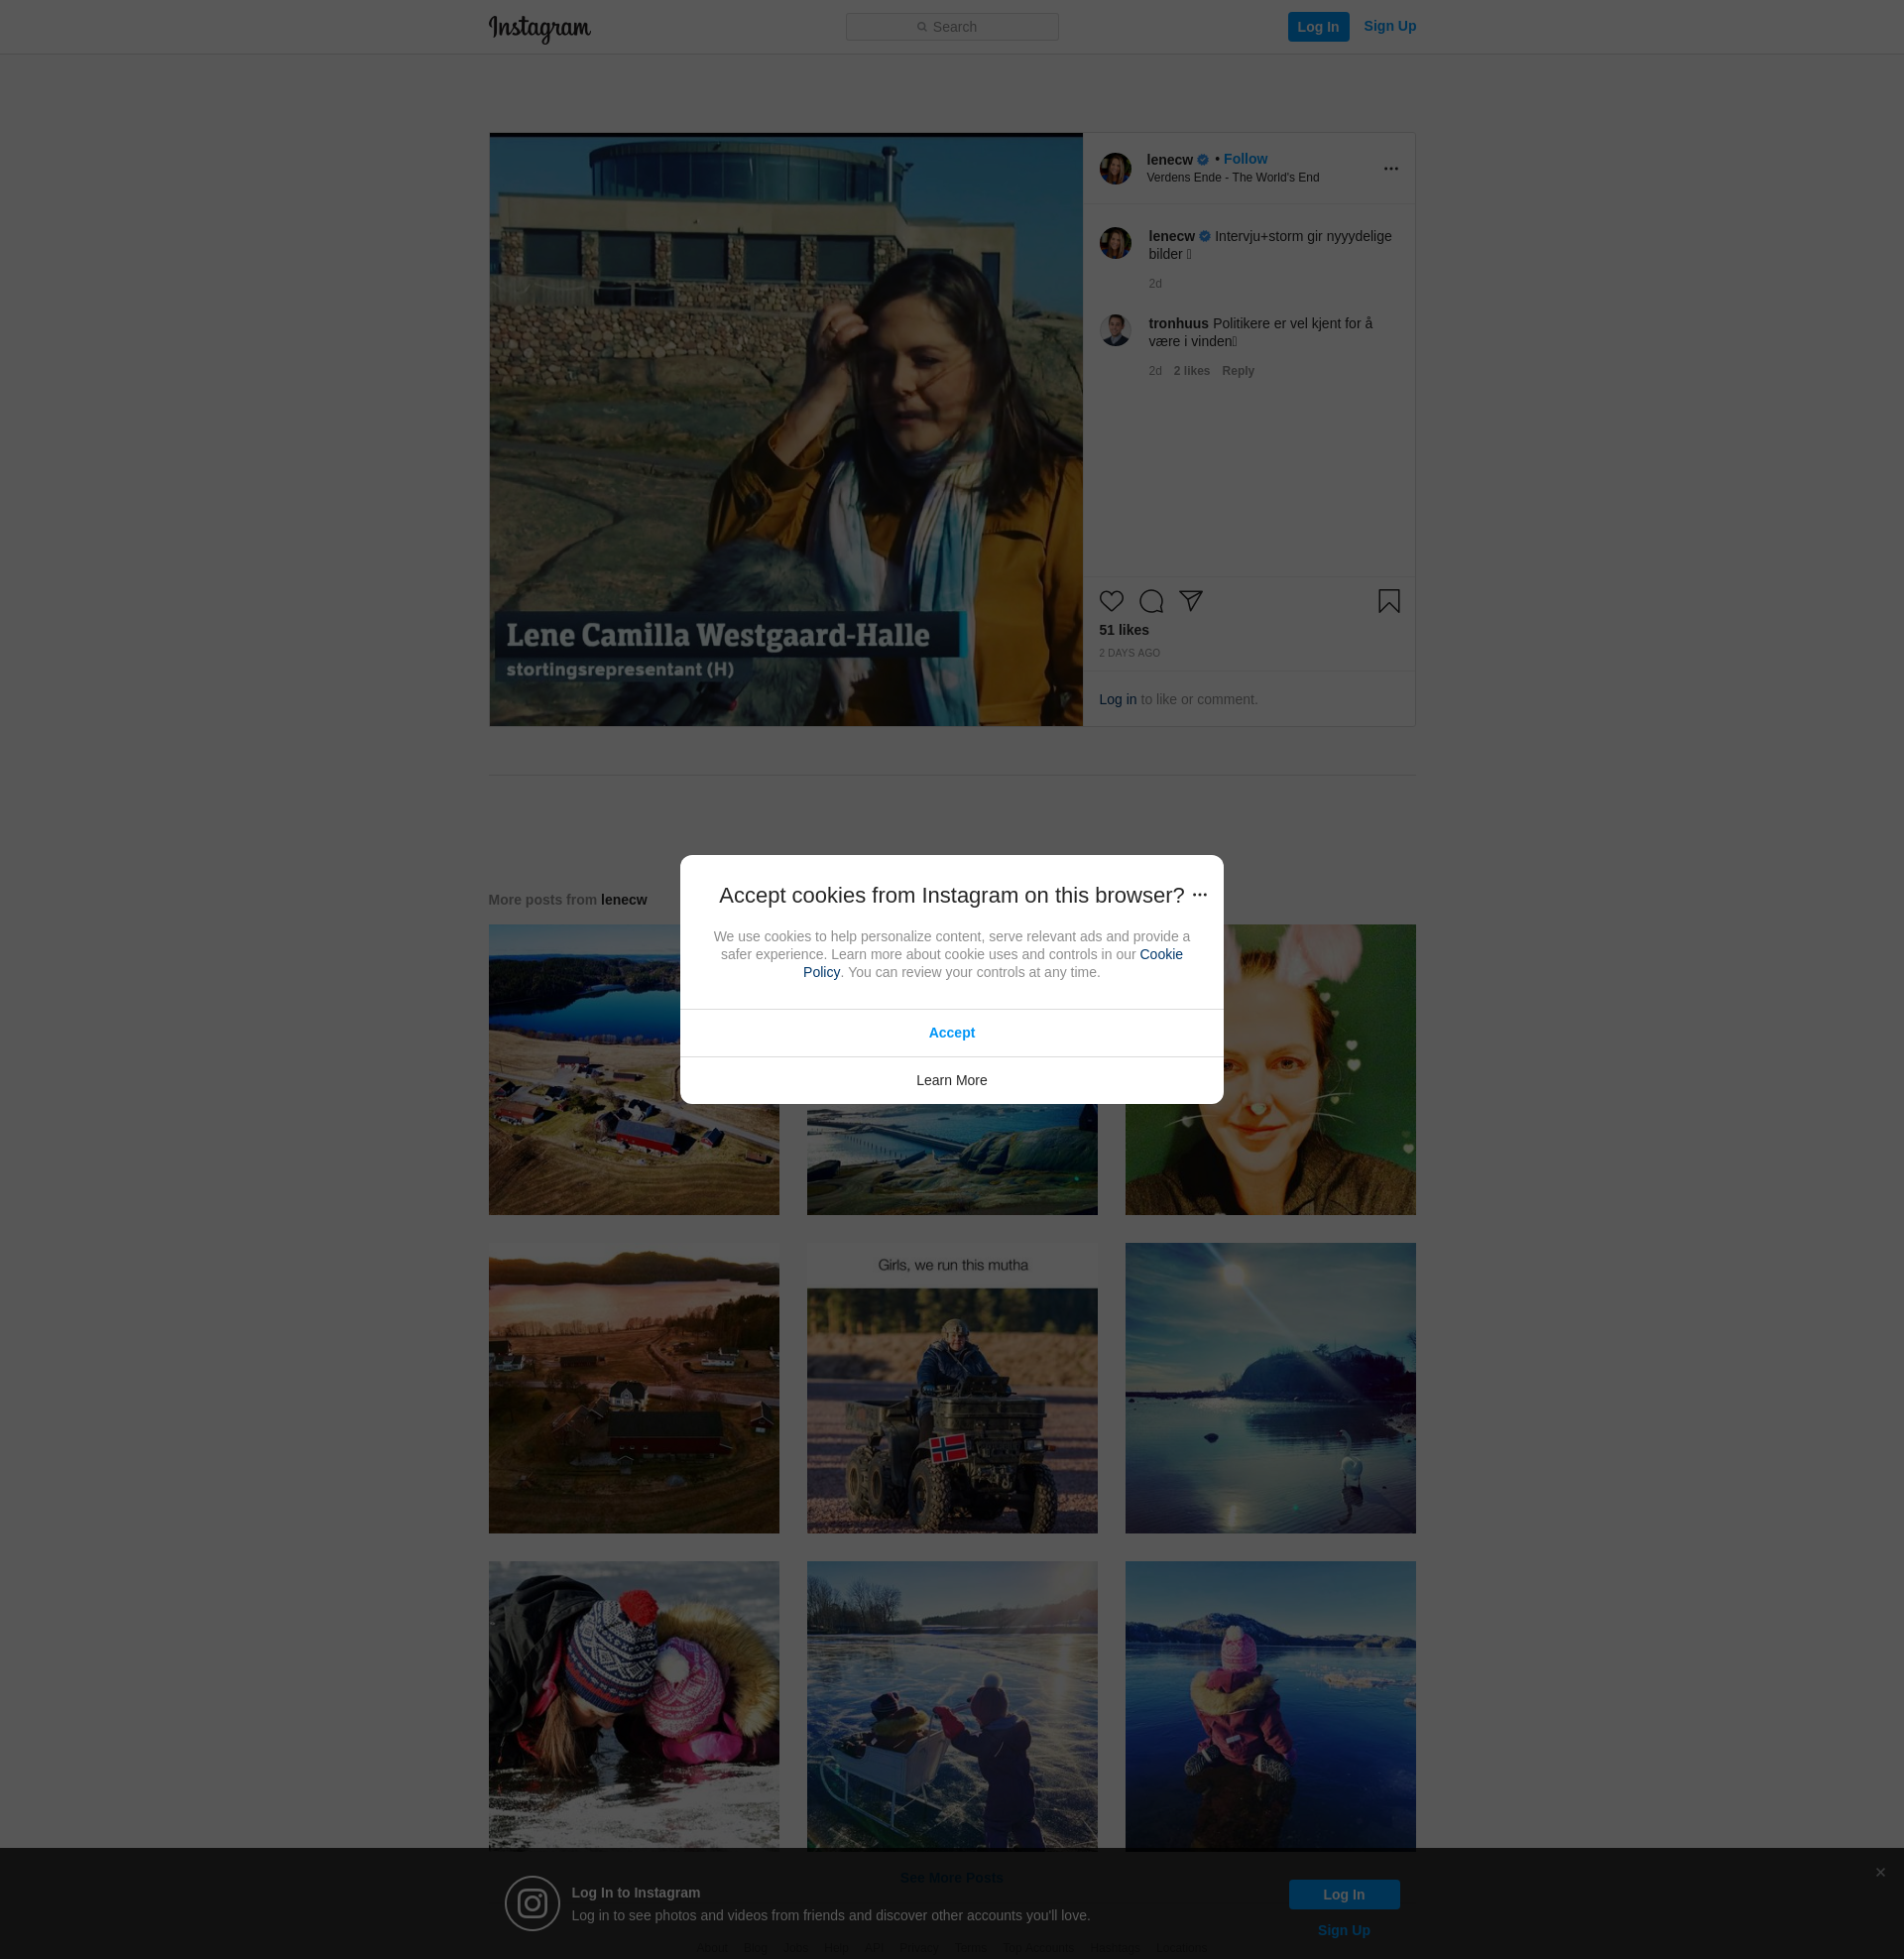Open lenecw link in More posts heading
The image size is (1904, 1959).
[623, 900]
